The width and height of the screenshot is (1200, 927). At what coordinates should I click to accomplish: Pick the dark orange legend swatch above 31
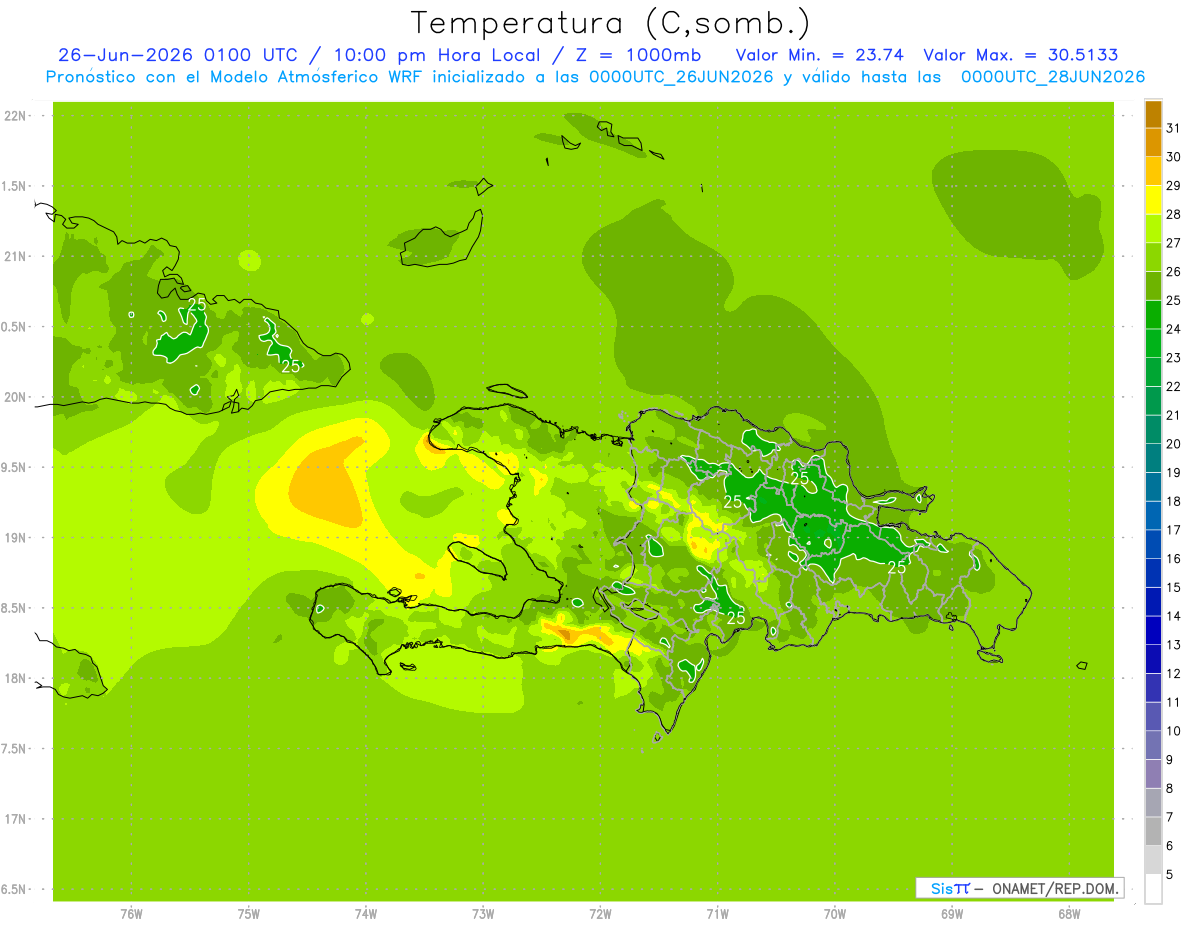[1153, 114]
